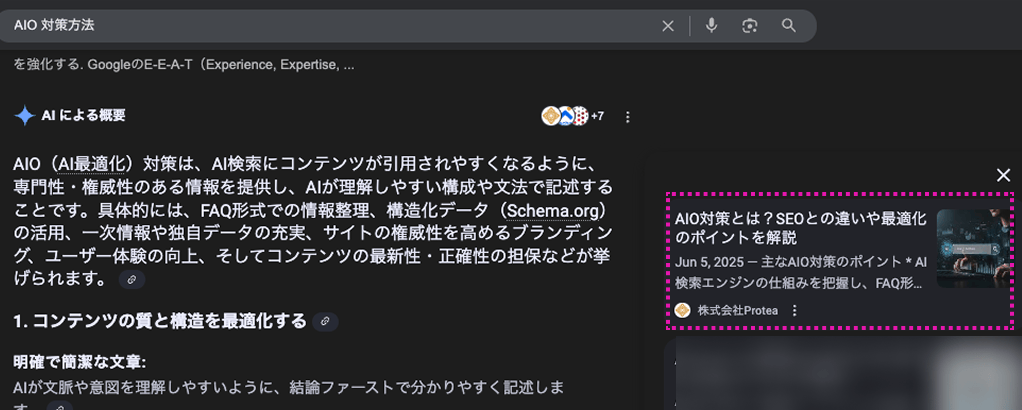Open the AIO article thumbnail image
This screenshot has width=1022, height=410.
click(x=974, y=248)
